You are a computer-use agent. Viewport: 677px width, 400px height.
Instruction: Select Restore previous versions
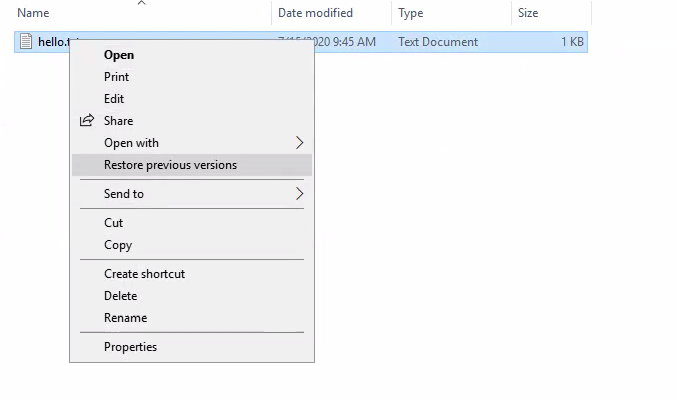point(192,165)
